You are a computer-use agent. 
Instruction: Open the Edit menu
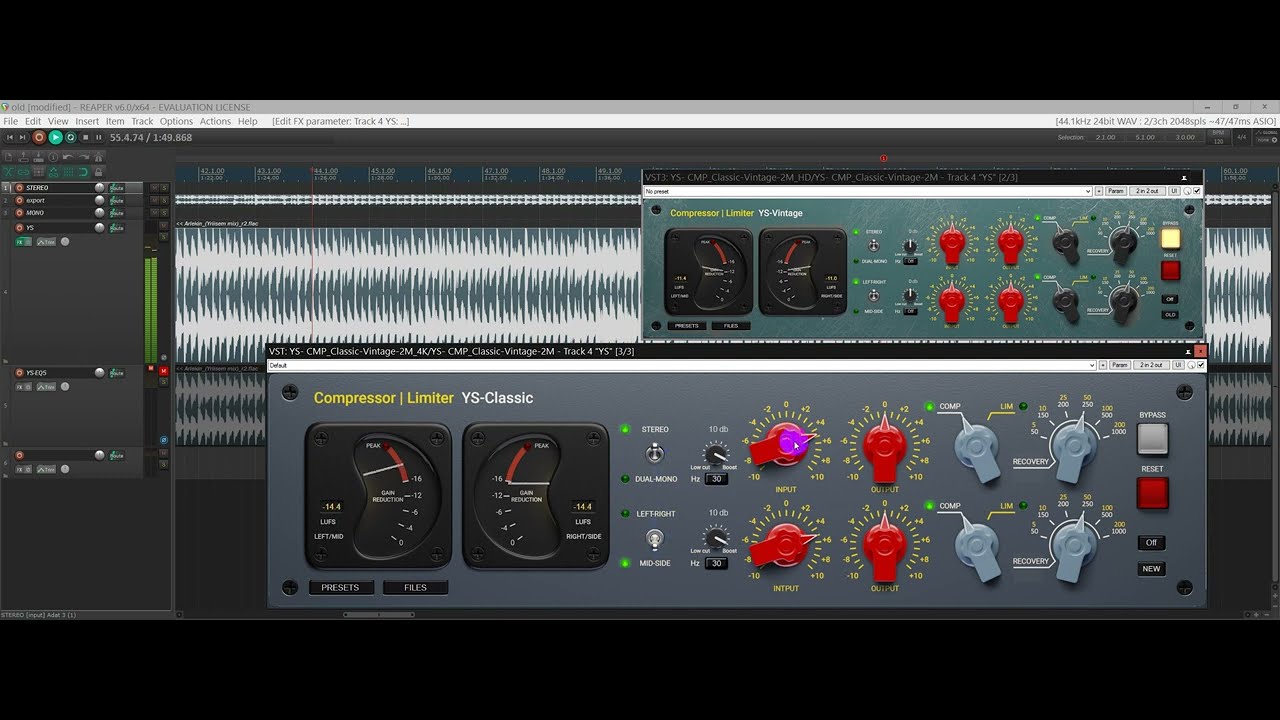33,121
